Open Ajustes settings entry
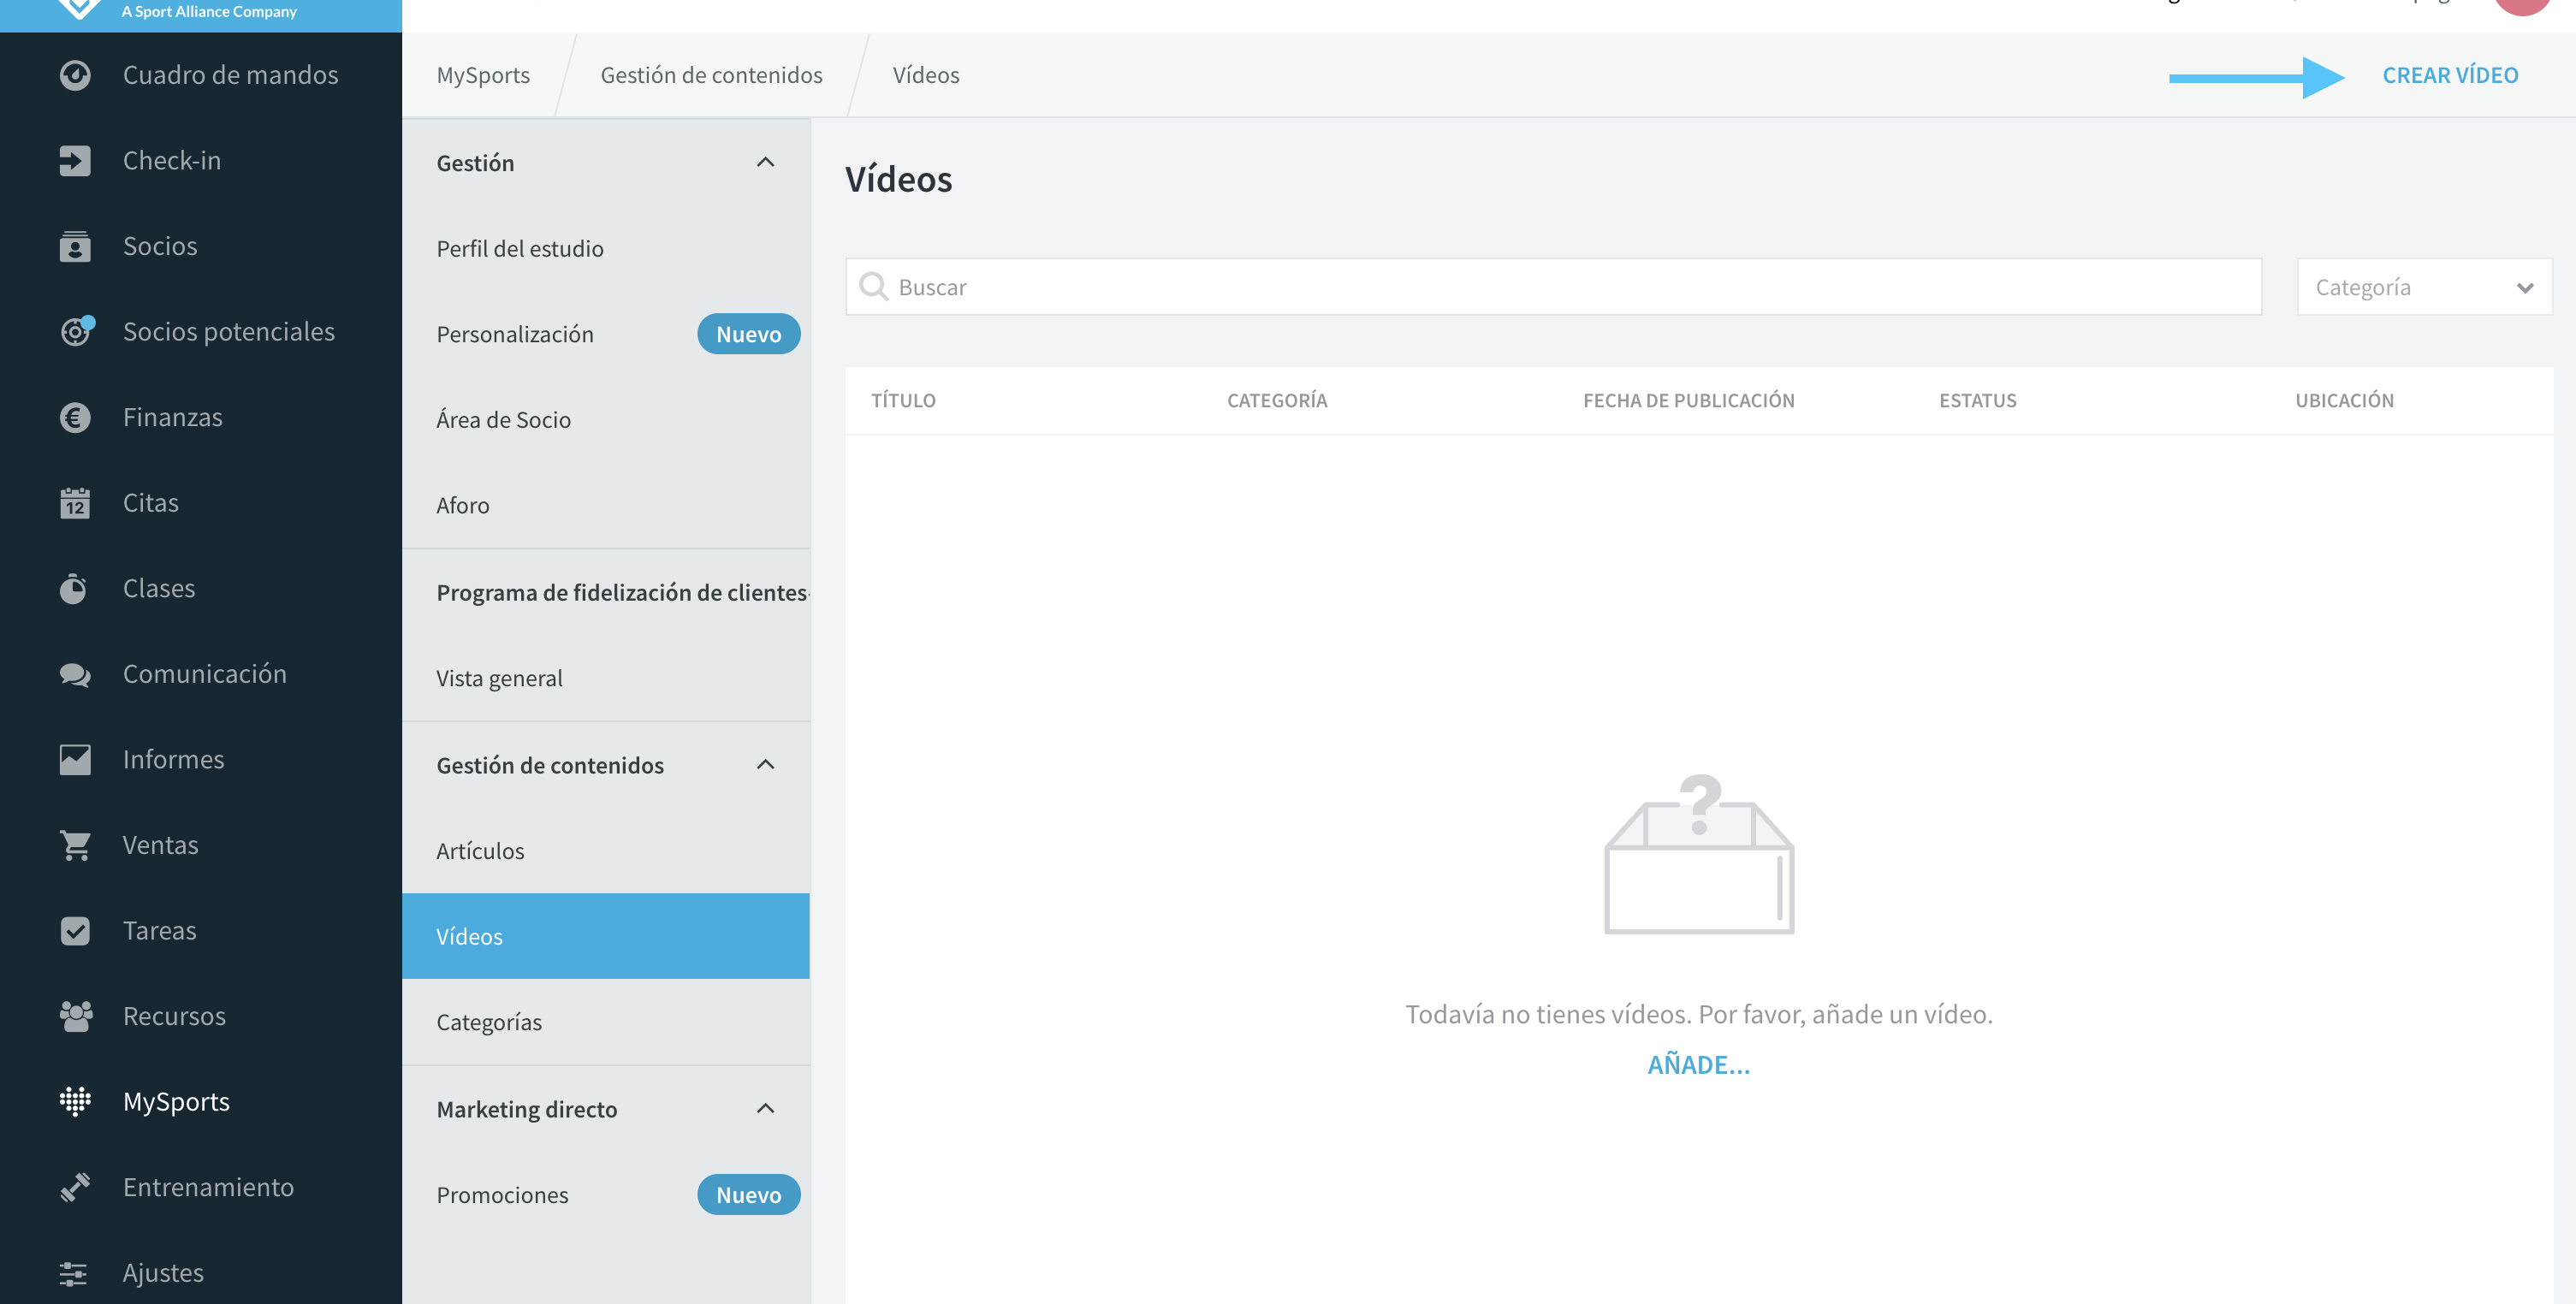 [201, 1272]
